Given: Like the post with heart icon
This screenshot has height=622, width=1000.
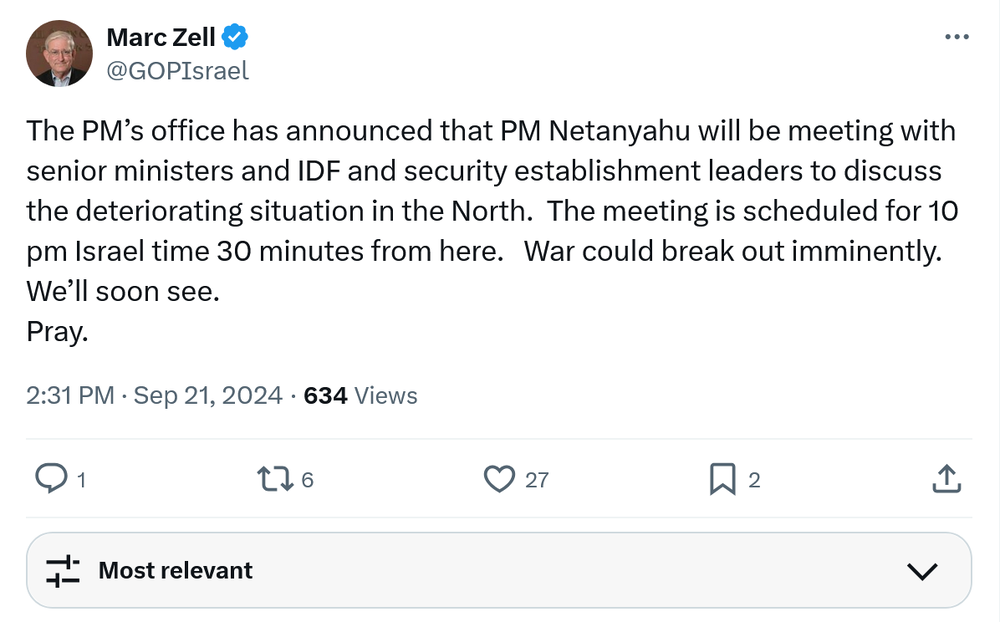Looking at the screenshot, I should [x=498, y=479].
